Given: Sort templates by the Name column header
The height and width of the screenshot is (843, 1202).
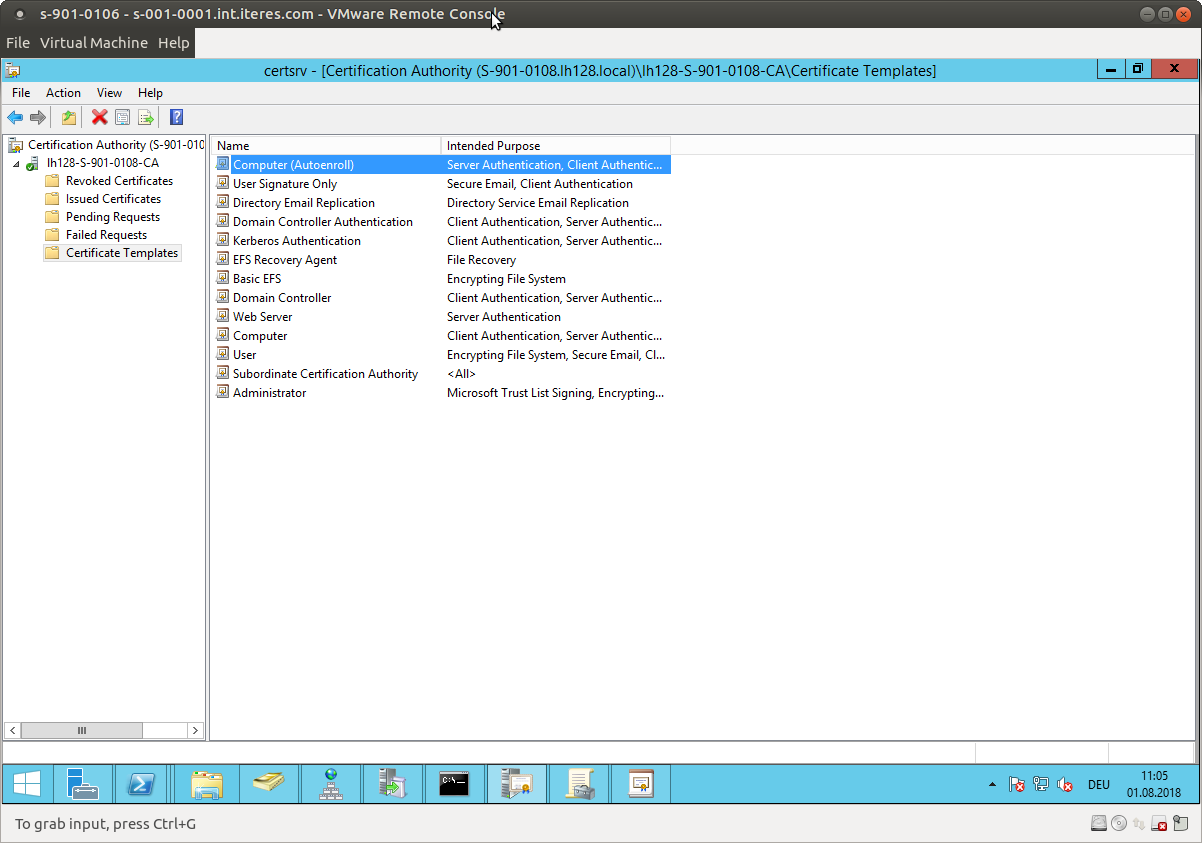Looking at the screenshot, I should coord(326,146).
